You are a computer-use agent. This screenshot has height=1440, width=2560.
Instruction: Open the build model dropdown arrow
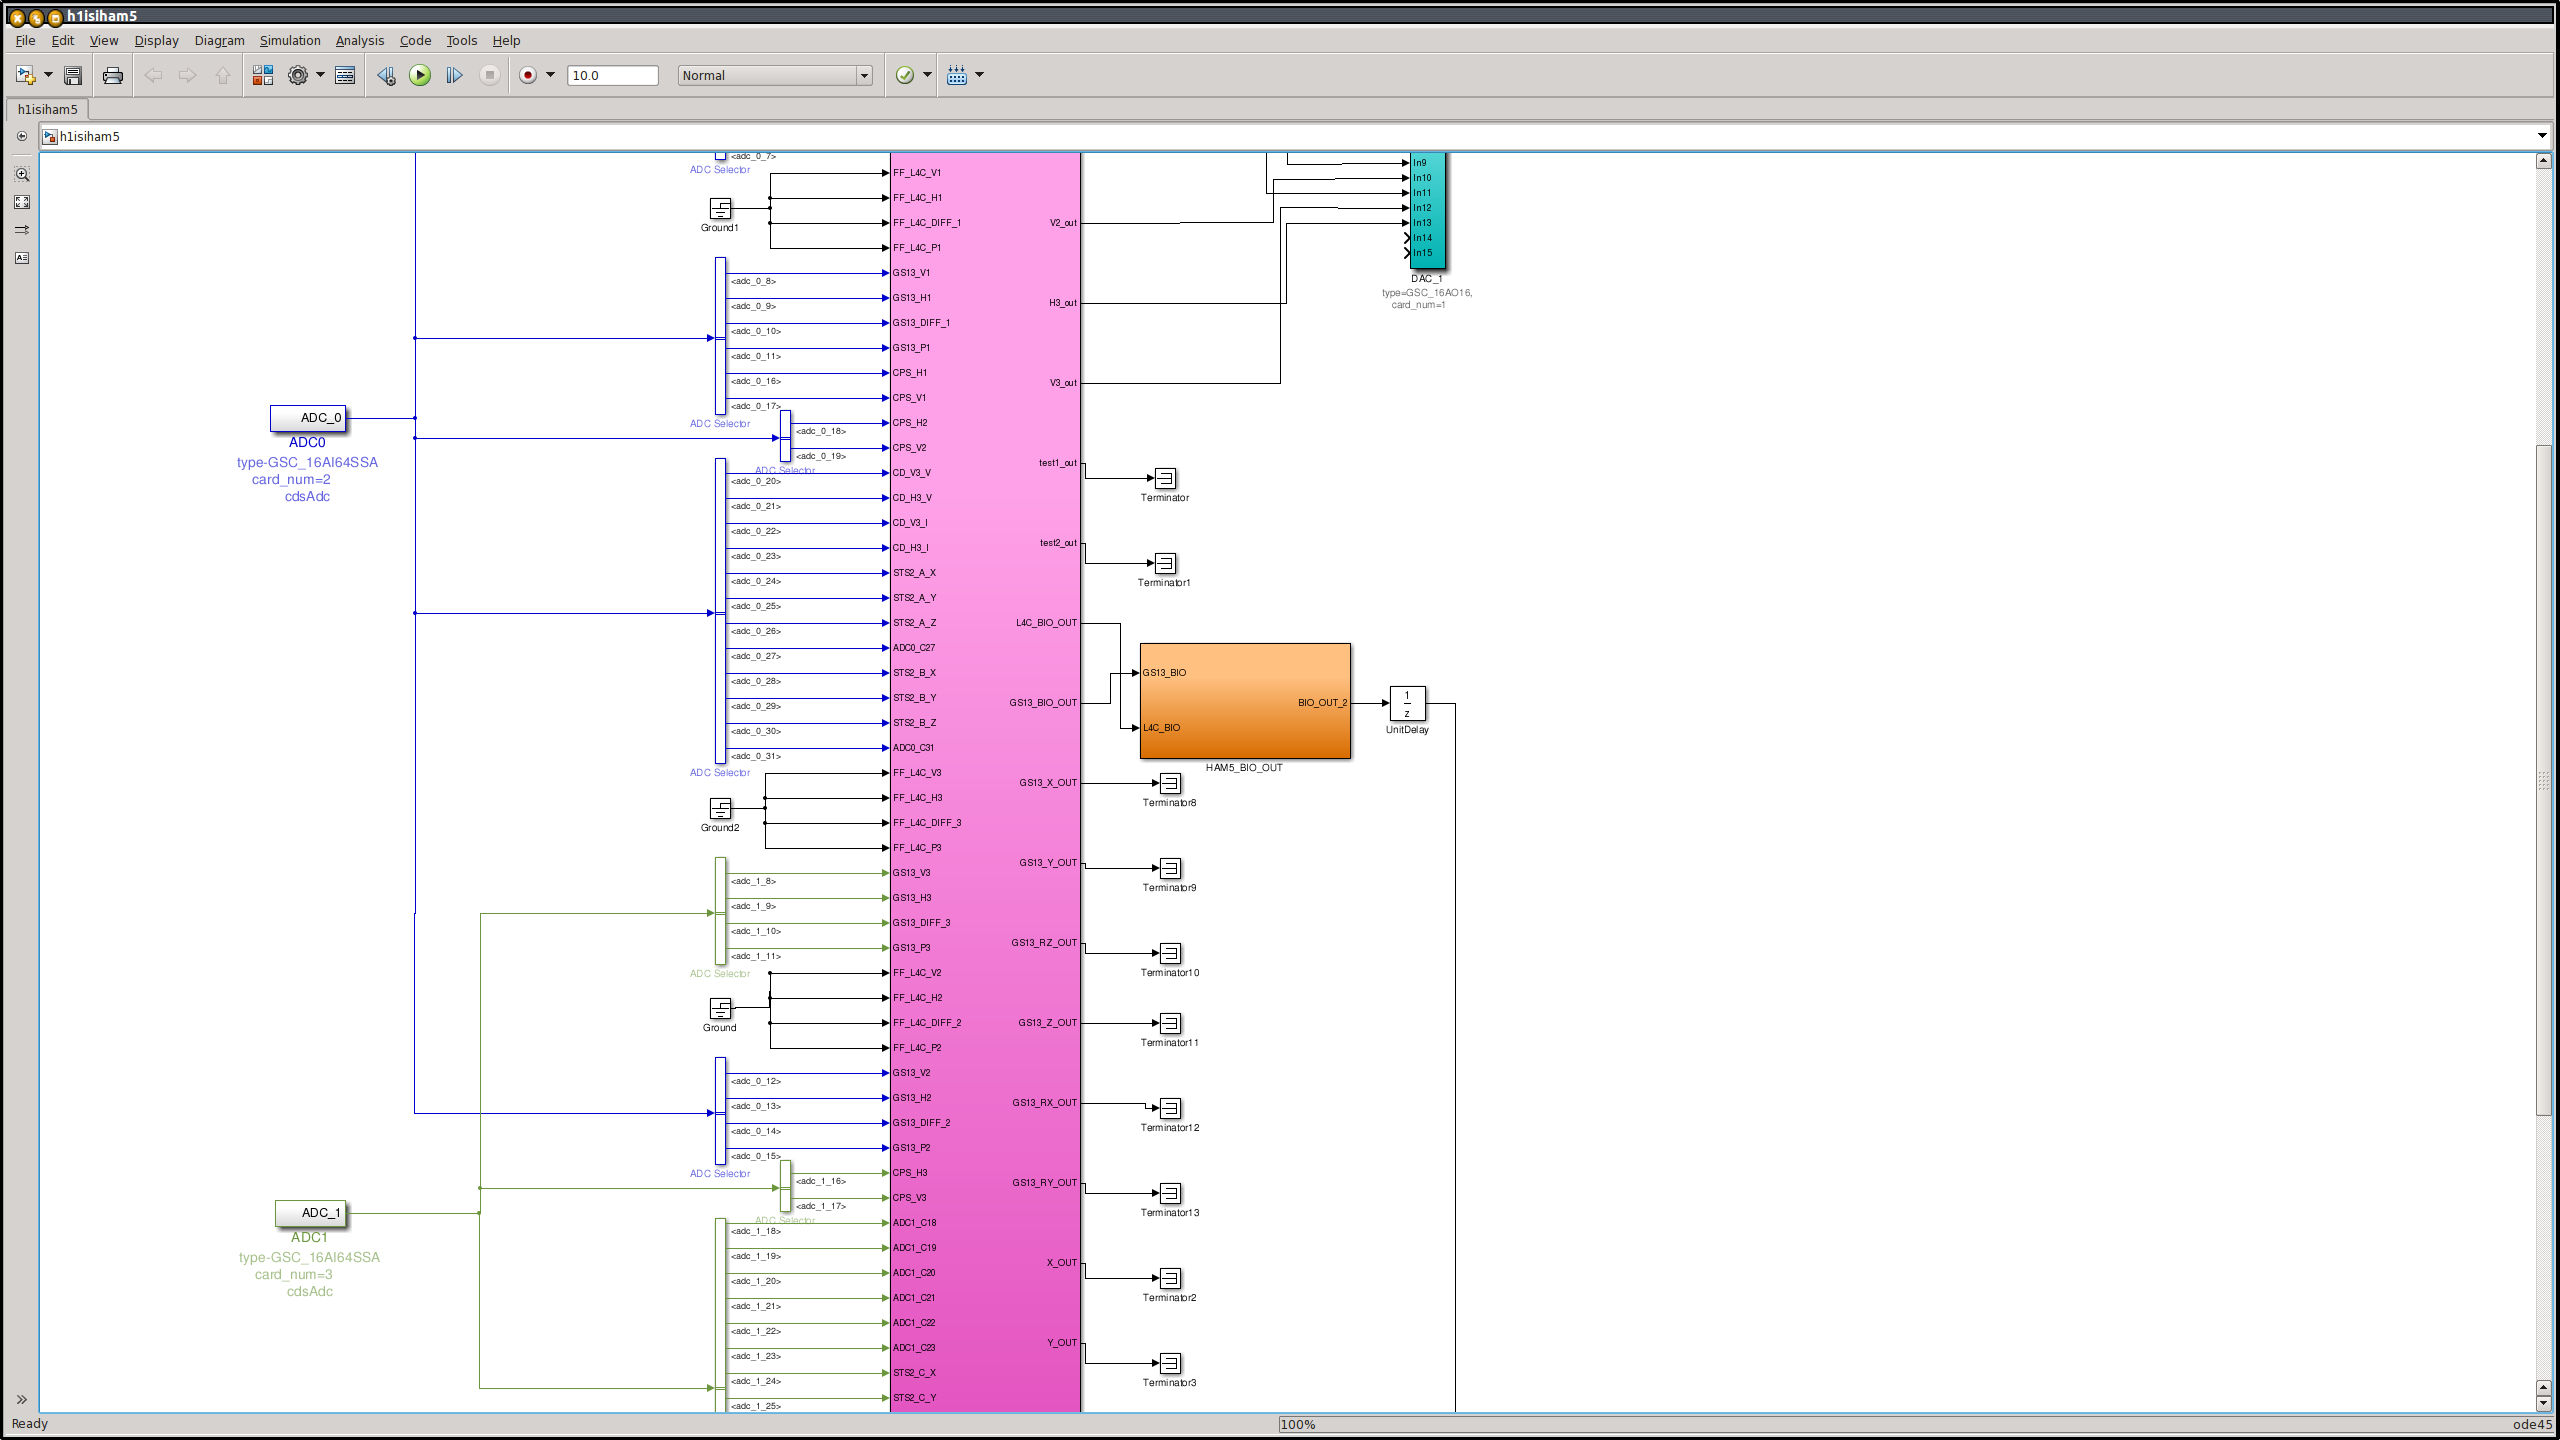click(979, 75)
